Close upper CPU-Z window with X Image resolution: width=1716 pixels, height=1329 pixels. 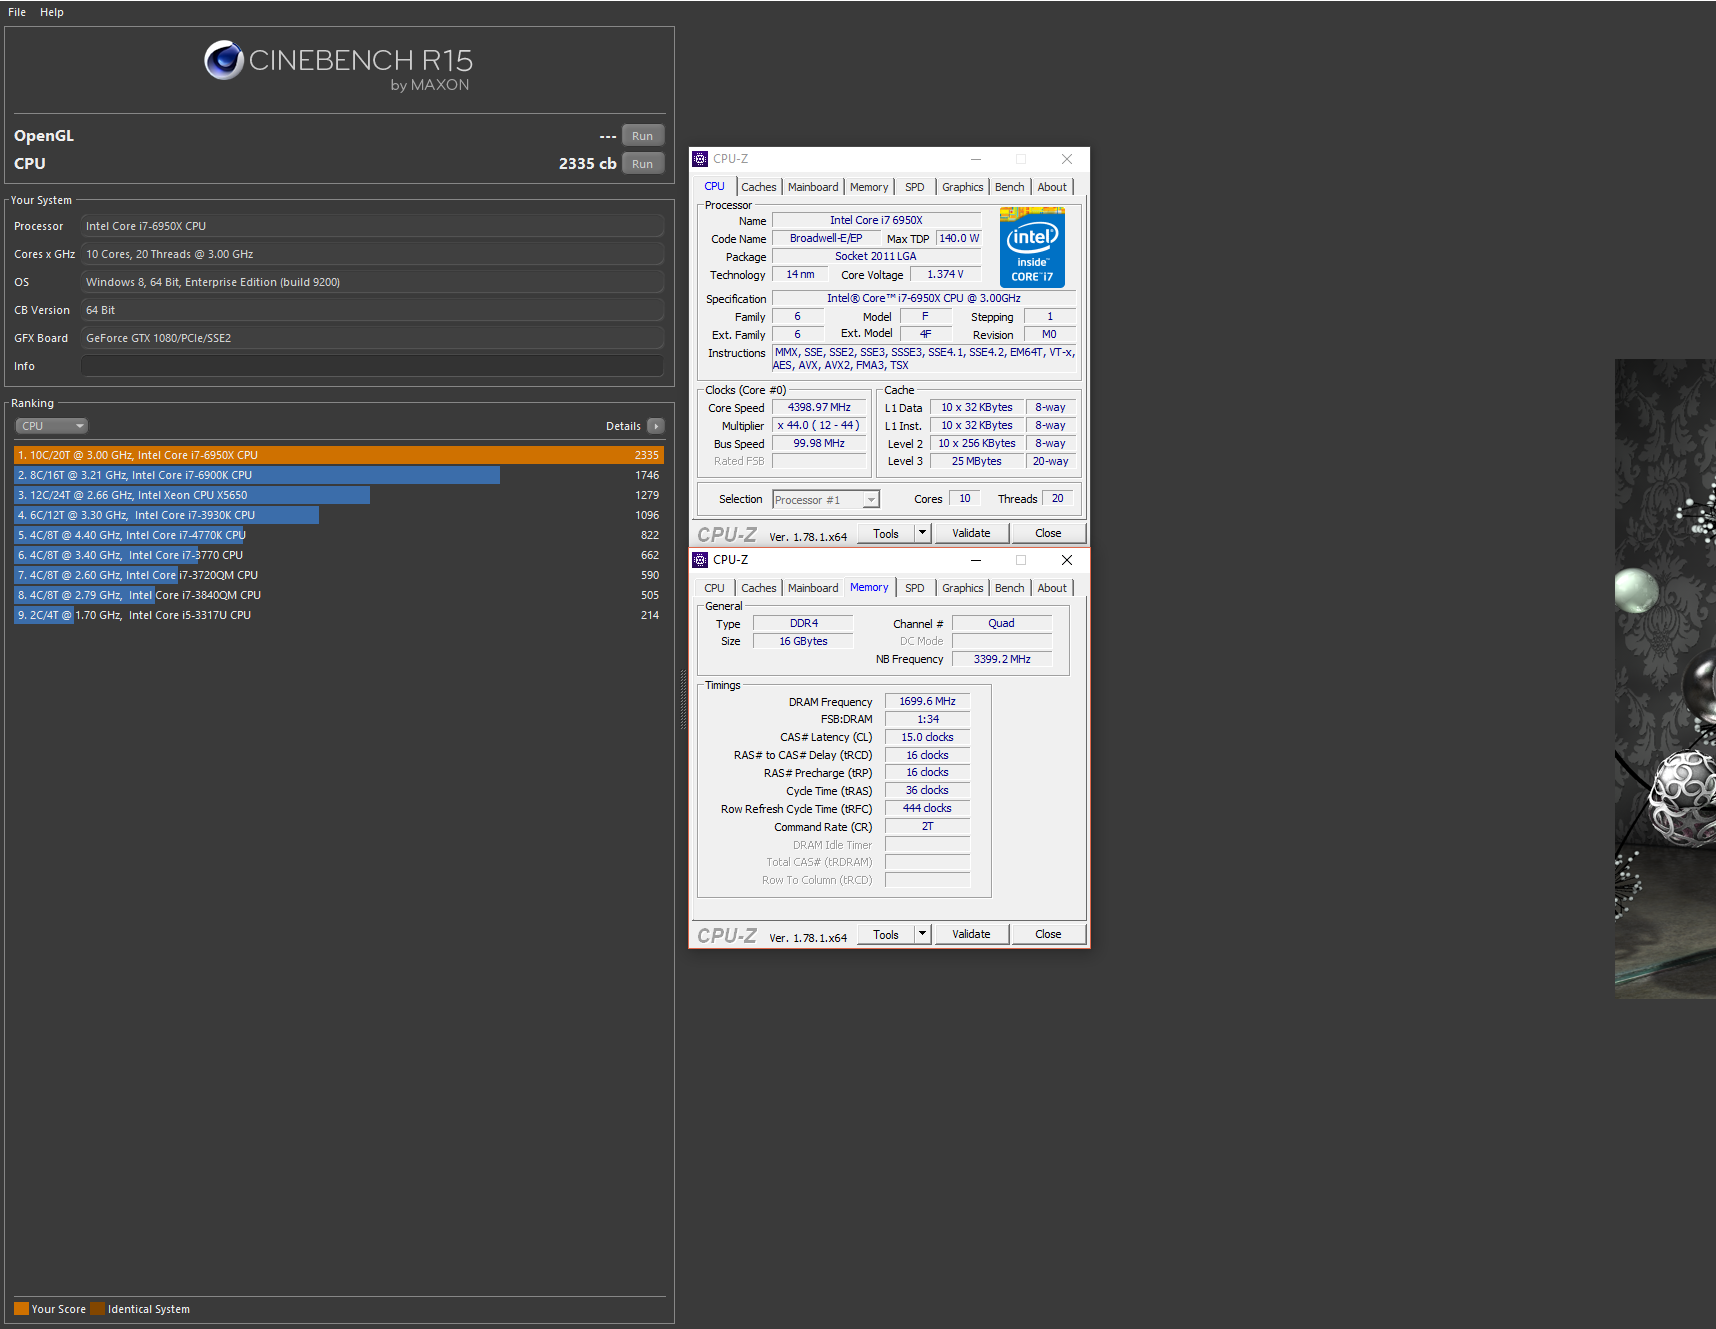click(x=1067, y=159)
